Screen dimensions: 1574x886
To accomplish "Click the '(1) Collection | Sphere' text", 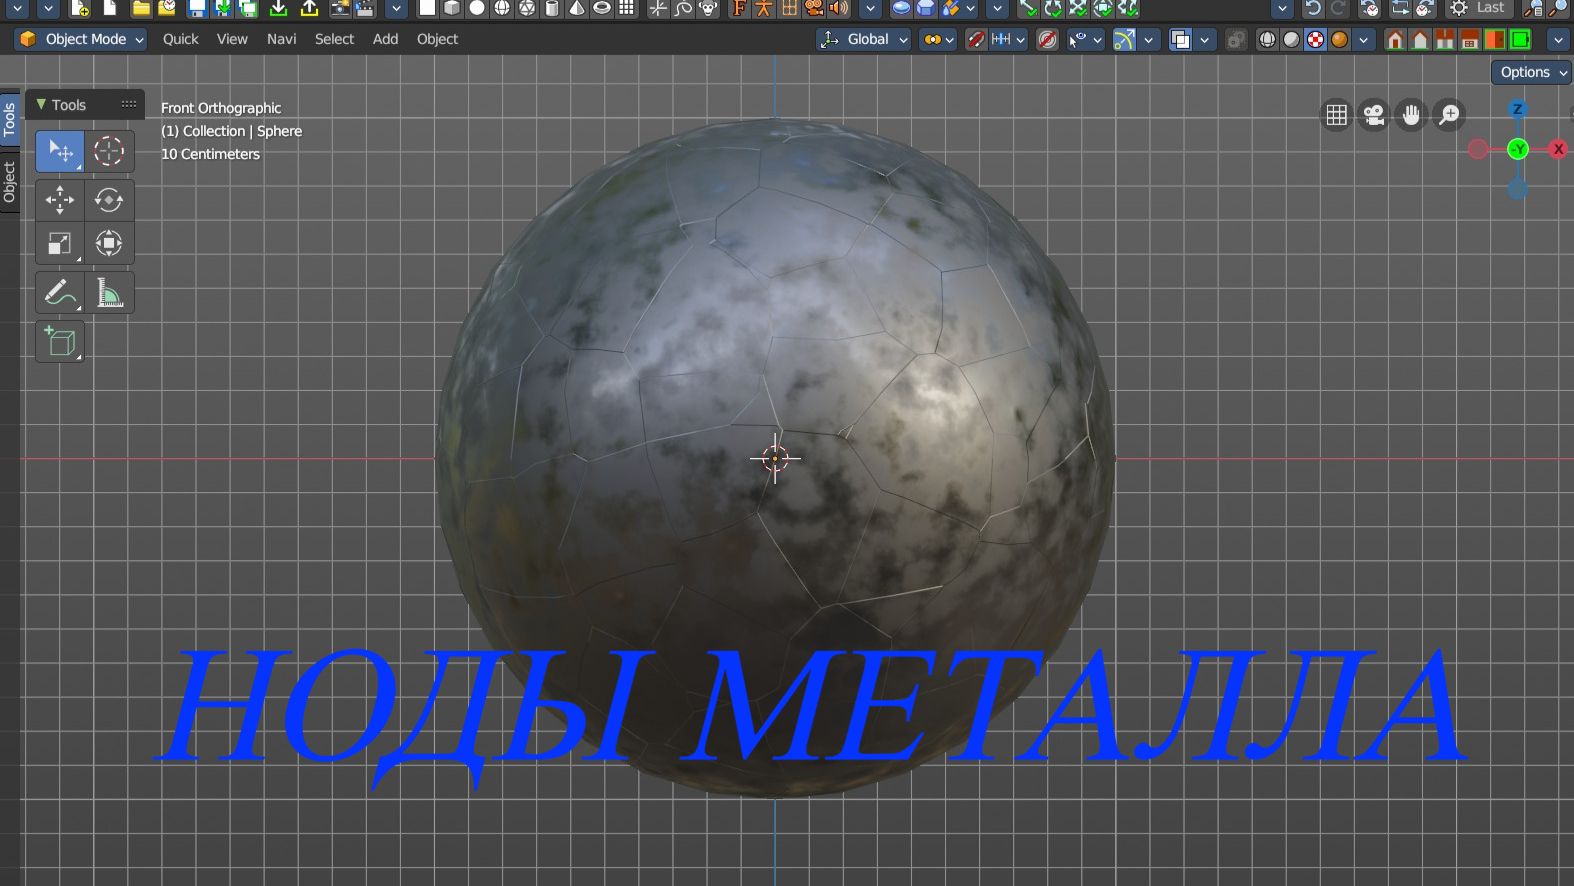I will point(231,131).
